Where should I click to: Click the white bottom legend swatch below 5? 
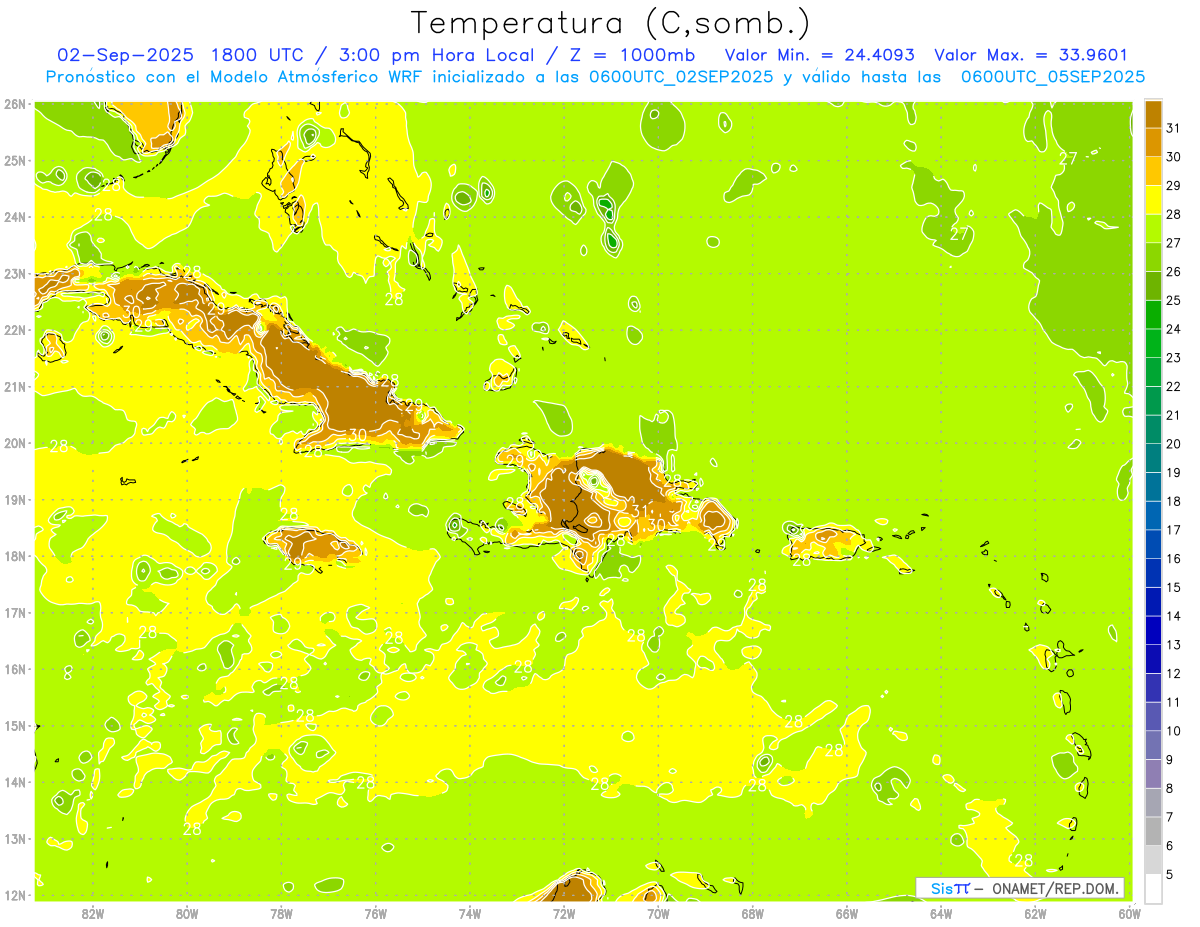point(1153,888)
